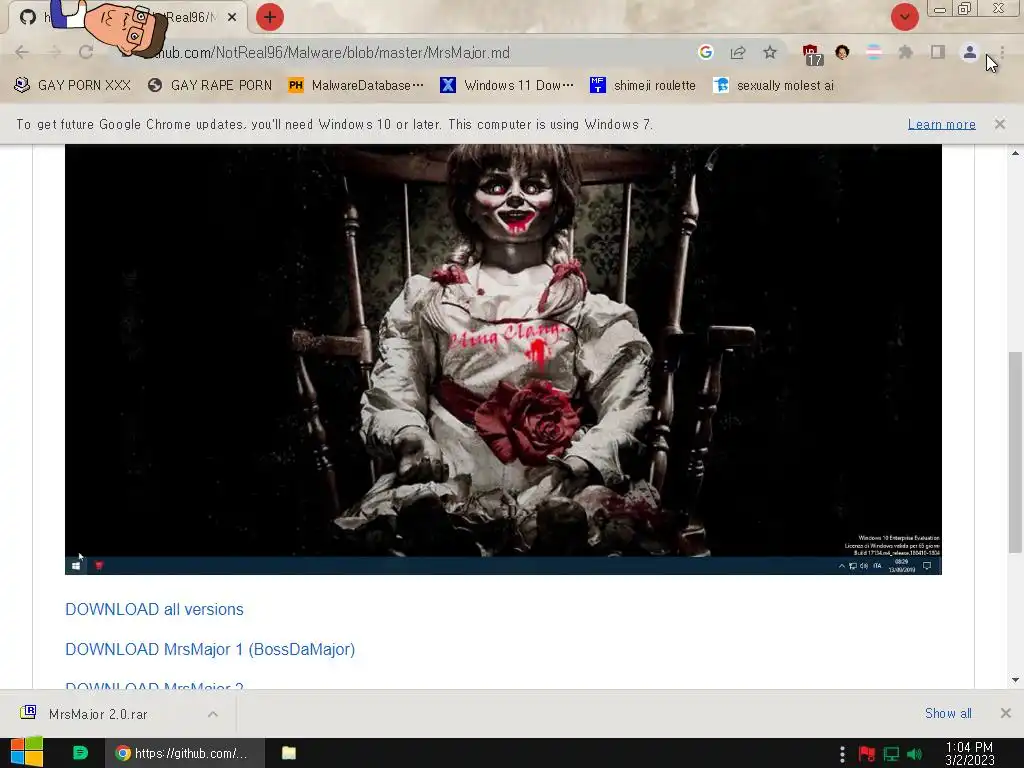Open the downloaded MrsMajor 2.0.rar file
This screenshot has width=1024, height=768.
98,714
